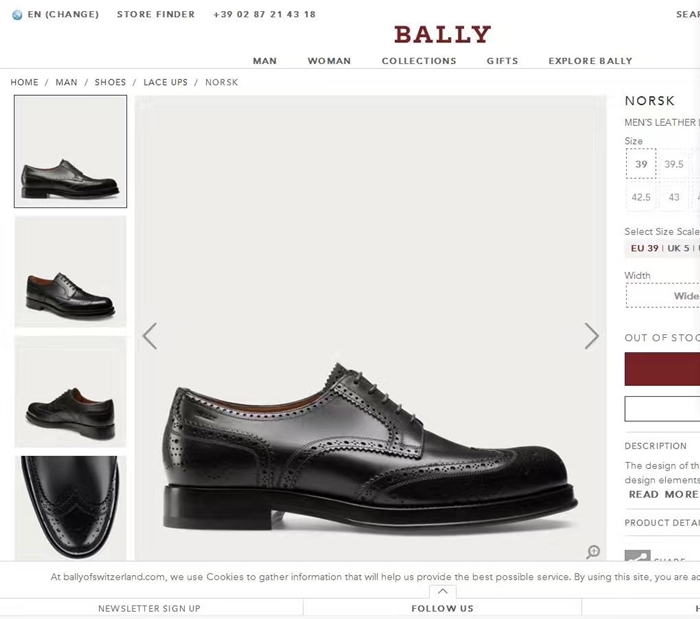Click the dark red out-of-stock button
Image resolution: width=700 pixels, height=619 pixels.
point(662,368)
